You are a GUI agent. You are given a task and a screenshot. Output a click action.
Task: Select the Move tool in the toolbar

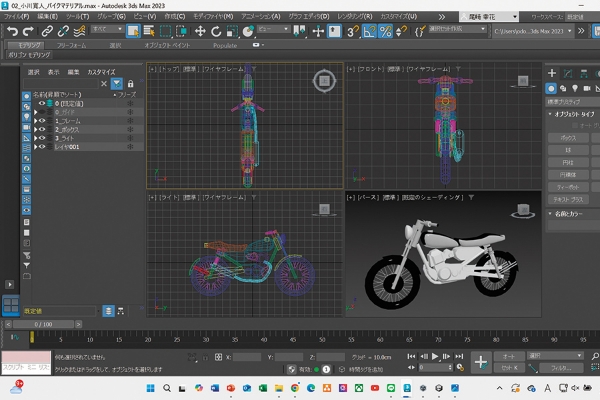pyautogui.click(x=200, y=31)
